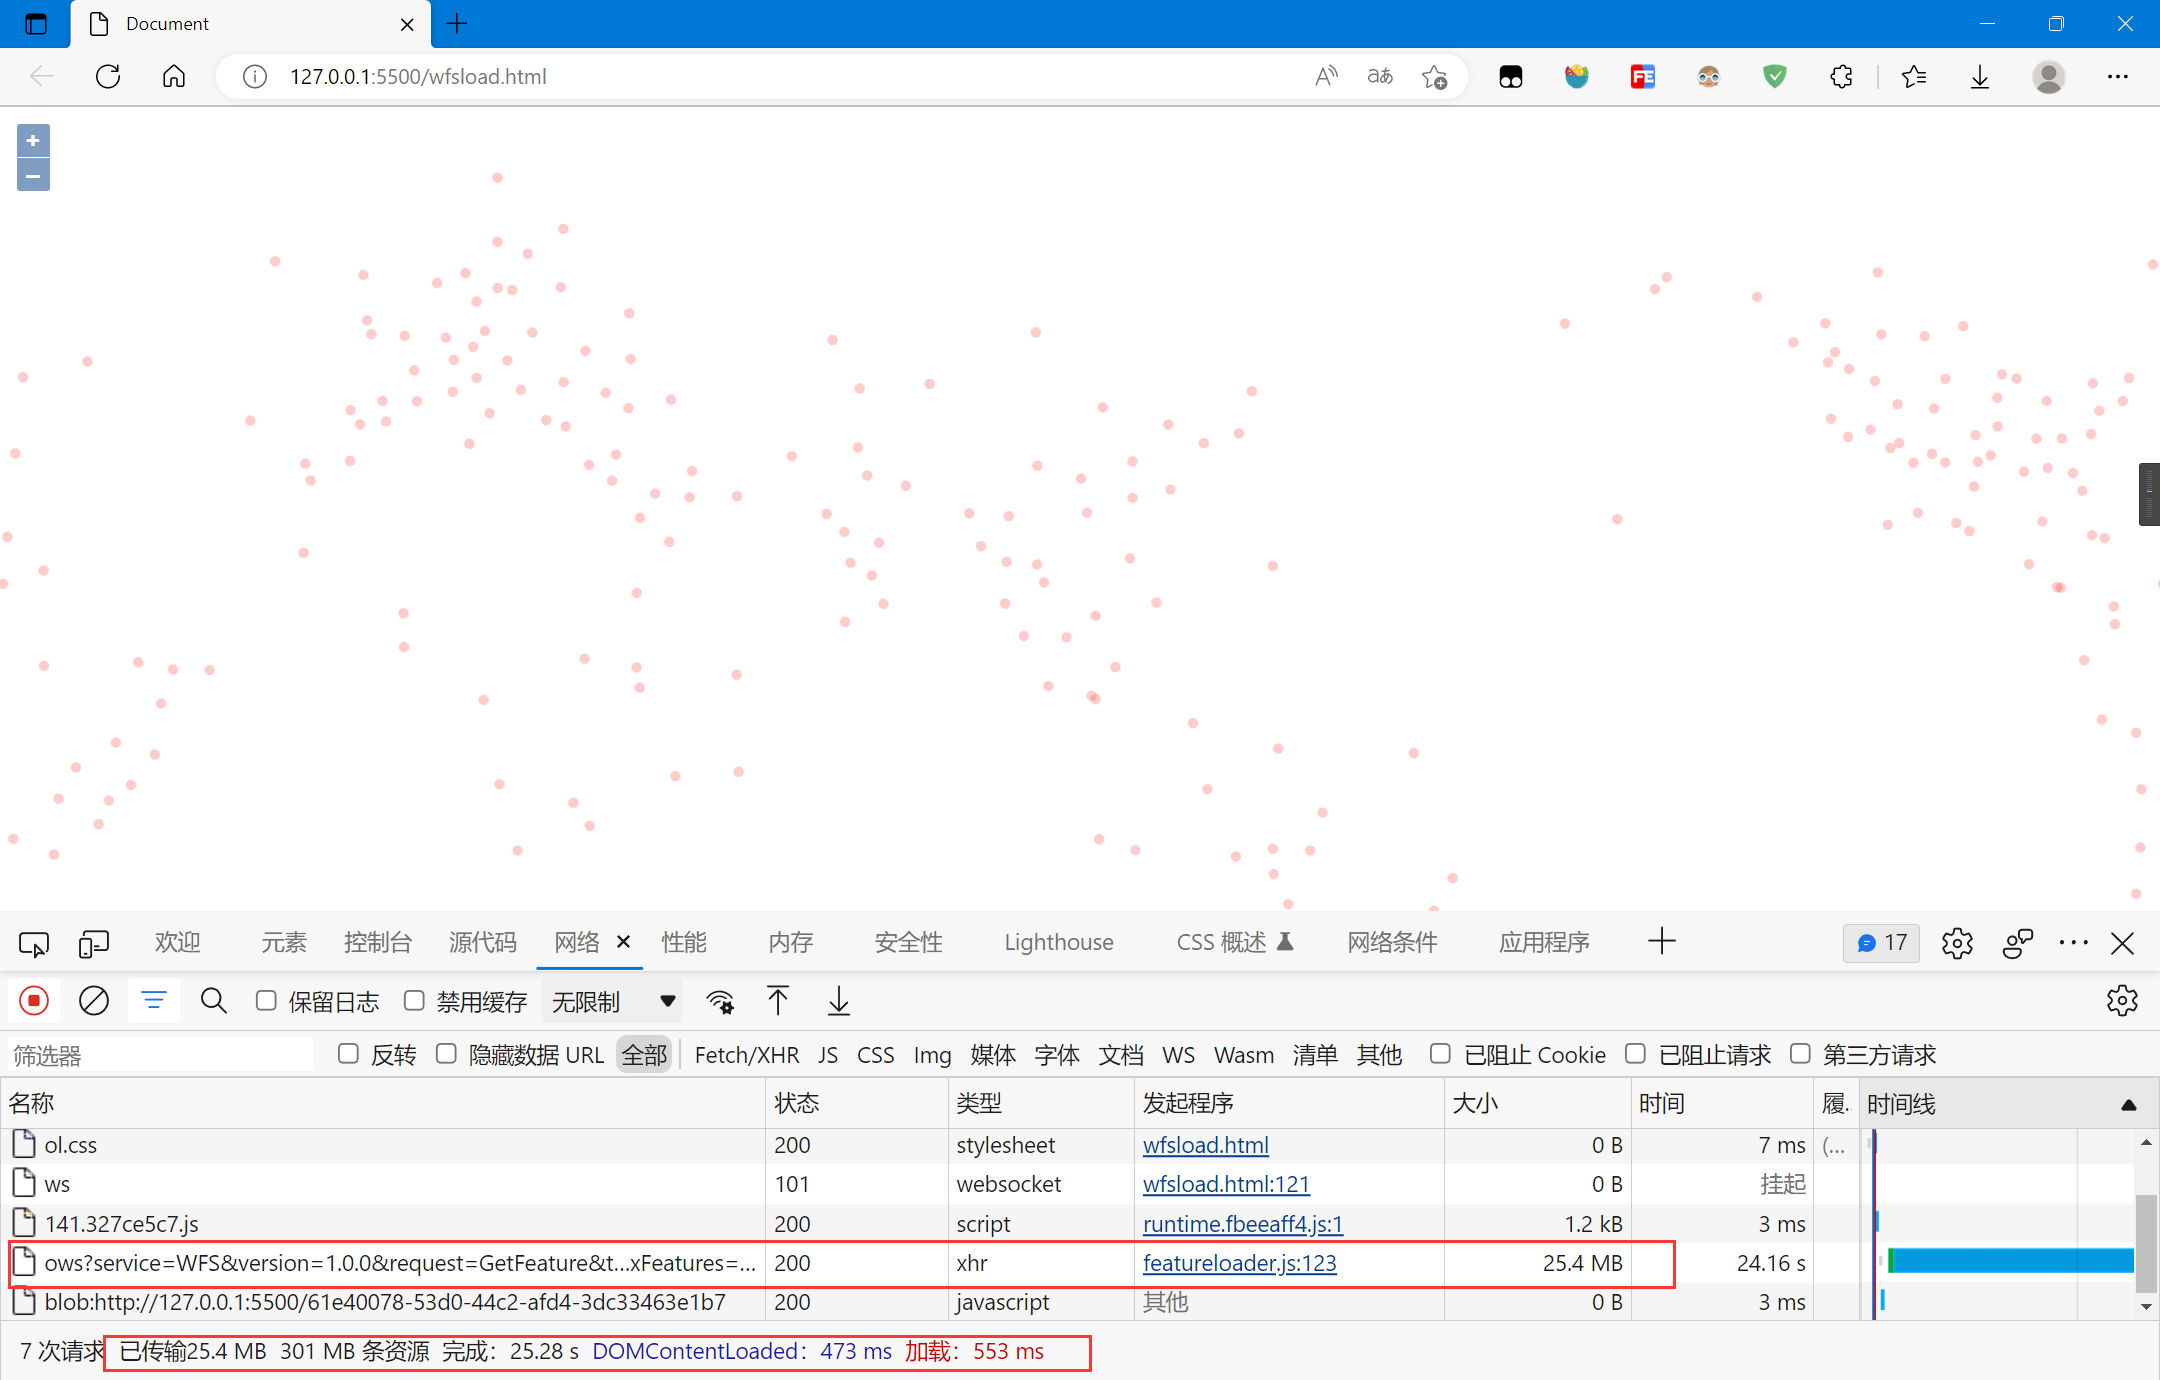The image size is (2160, 1380).
Task: Go to browser home page icon
Action: click(x=174, y=77)
